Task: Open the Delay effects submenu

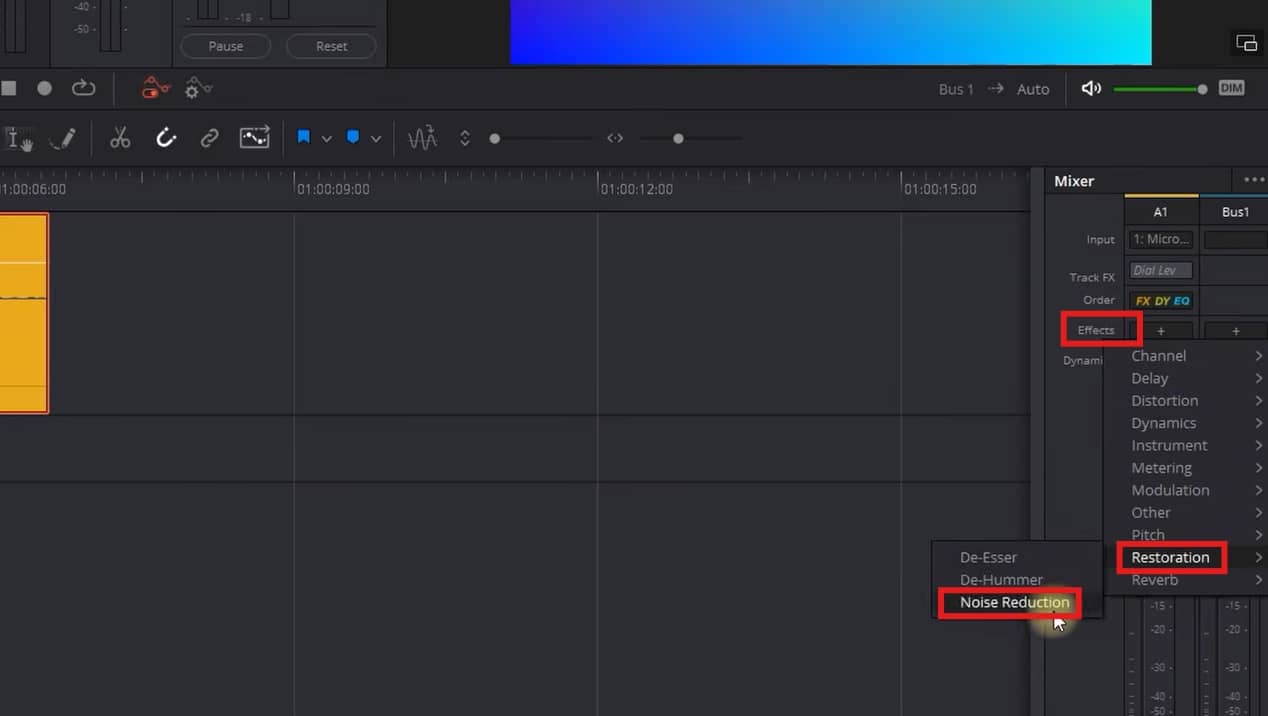Action: coord(1186,378)
